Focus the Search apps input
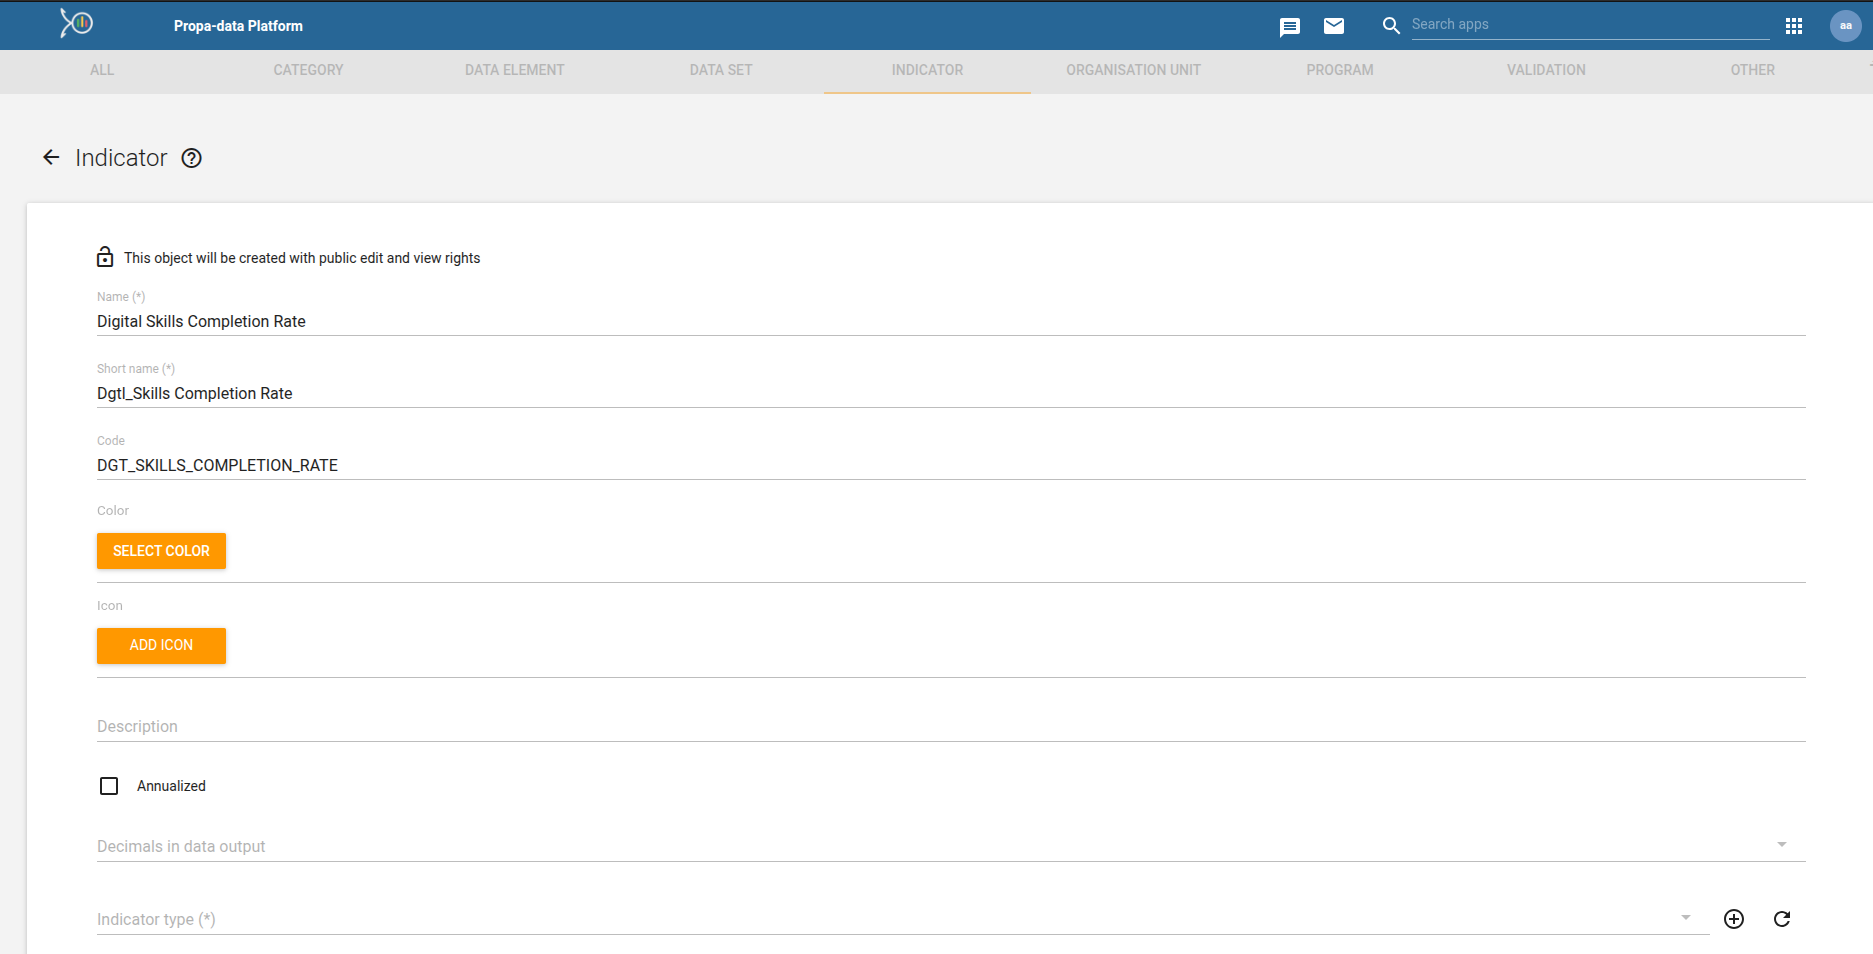Viewport: 1873px width, 954px height. pyautogui.click(x=1590, y=25)
